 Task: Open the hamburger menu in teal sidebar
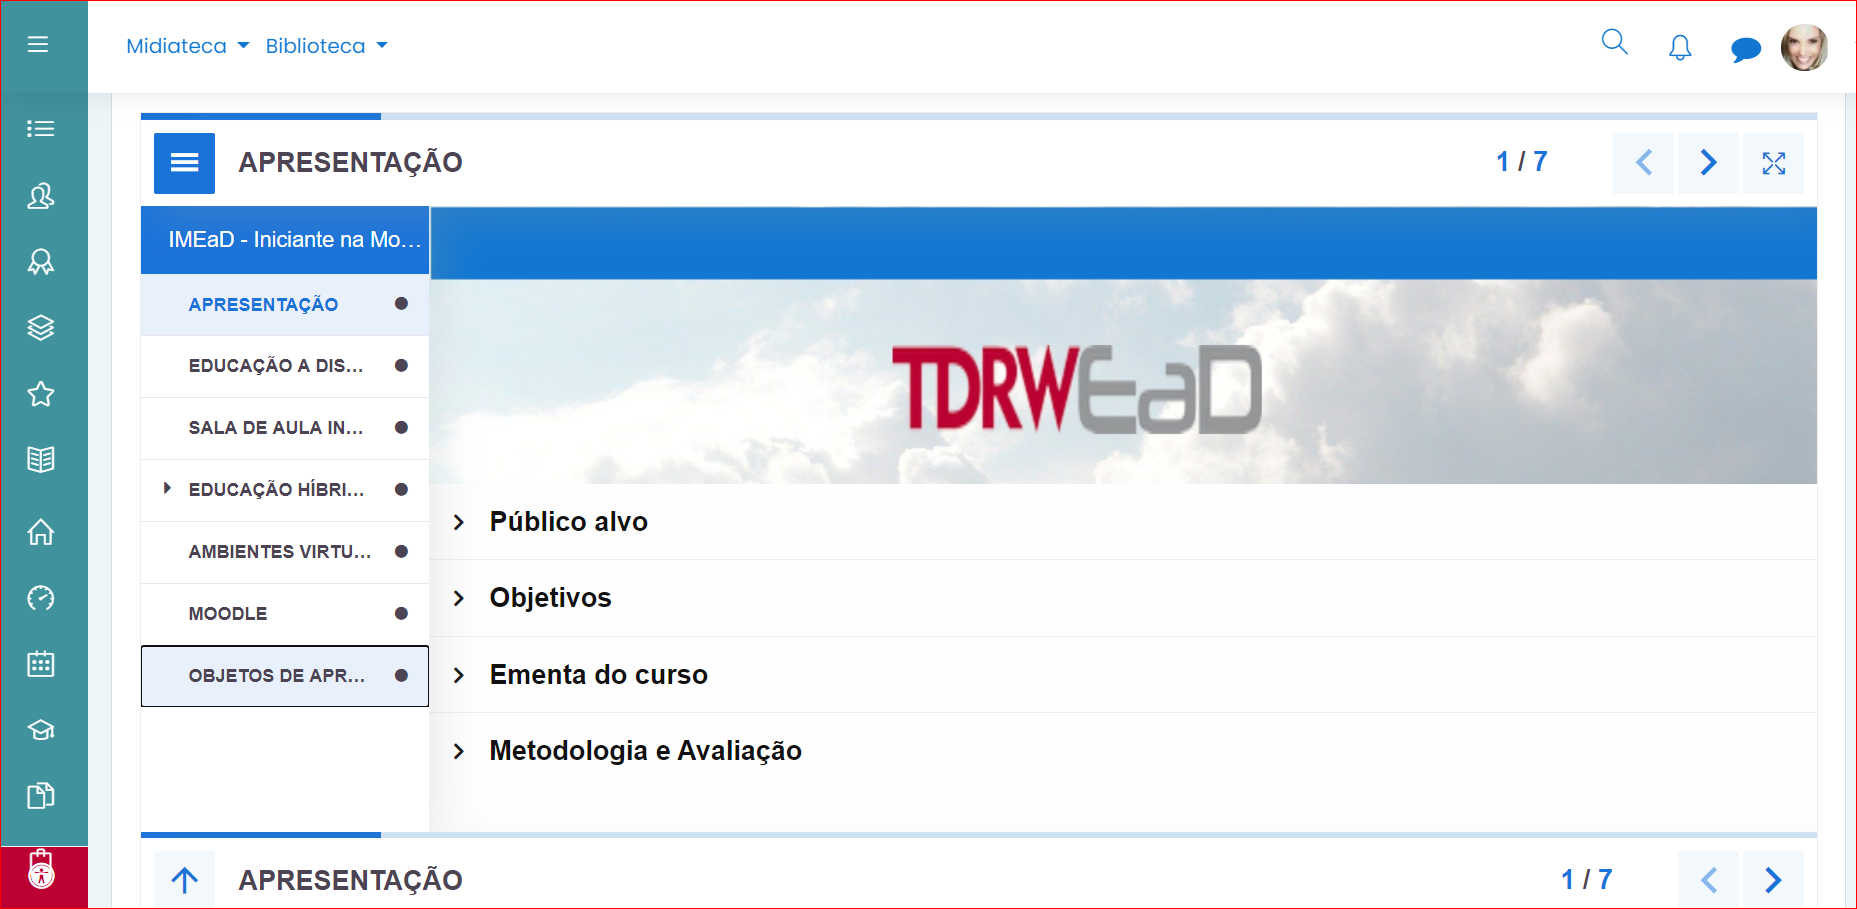[38, 44]
